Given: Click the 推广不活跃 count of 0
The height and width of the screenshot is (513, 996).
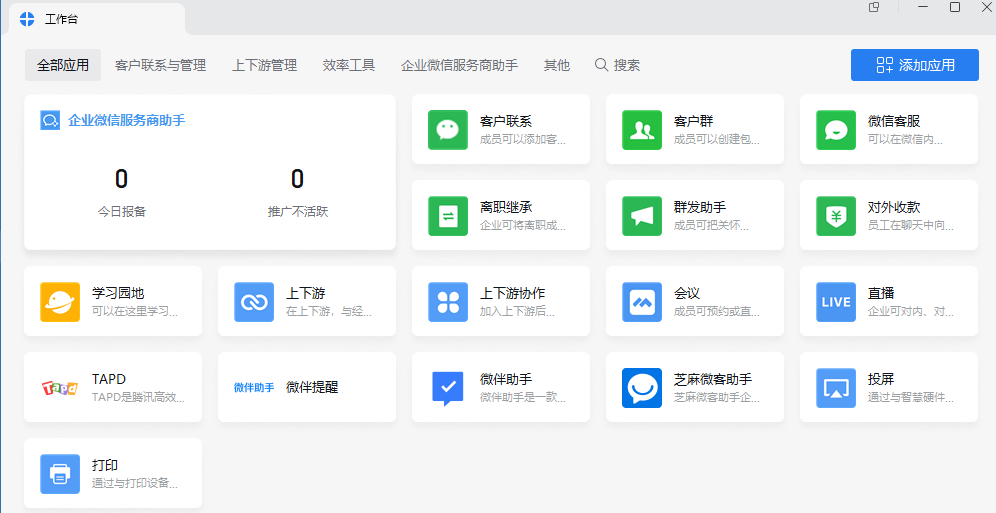Looking at the screenshot, I should [297, 179].
